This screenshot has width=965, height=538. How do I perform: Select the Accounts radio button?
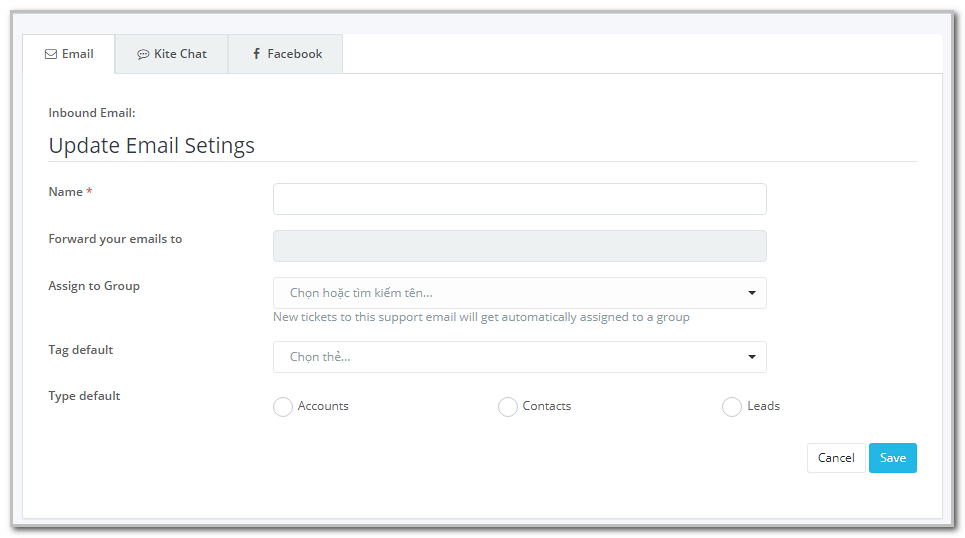click(x=282, y=406)
